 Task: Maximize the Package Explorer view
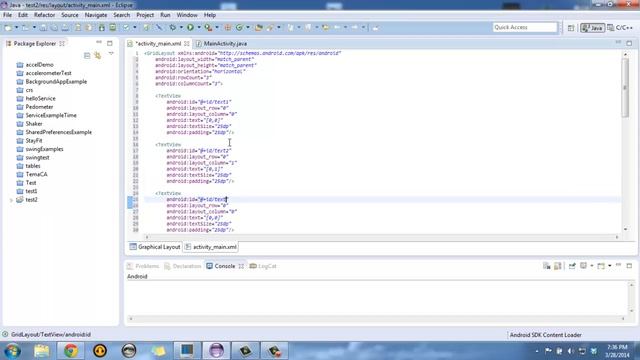click(110, 43)
